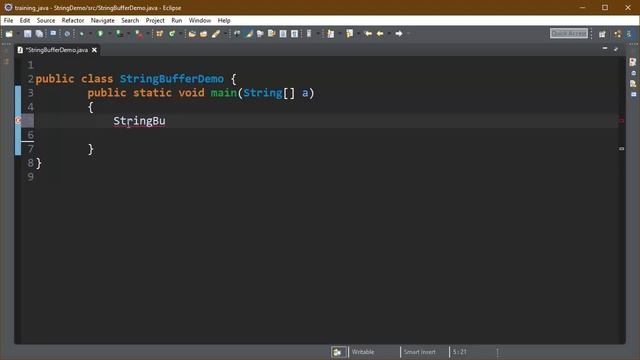Click the Coverage run toolbar icon
Viewport: 640px width, 360px height.
(x=119, y=34)
